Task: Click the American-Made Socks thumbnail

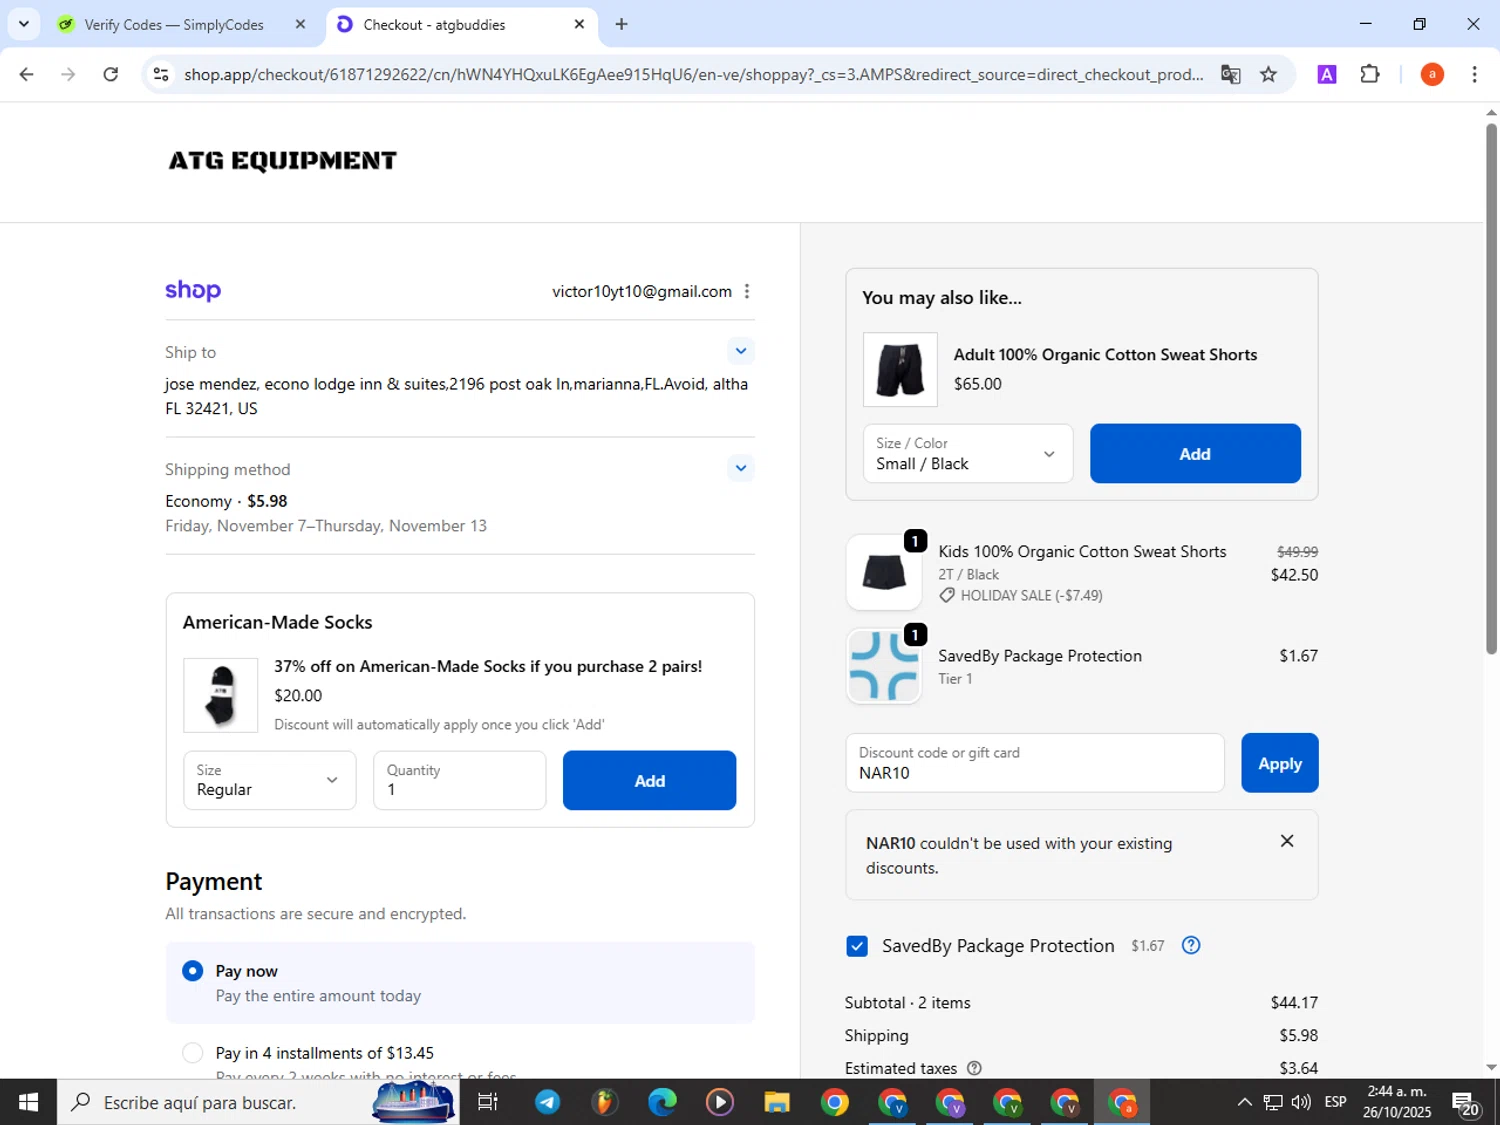Action: pyautogui.click(x=221, y=695)
